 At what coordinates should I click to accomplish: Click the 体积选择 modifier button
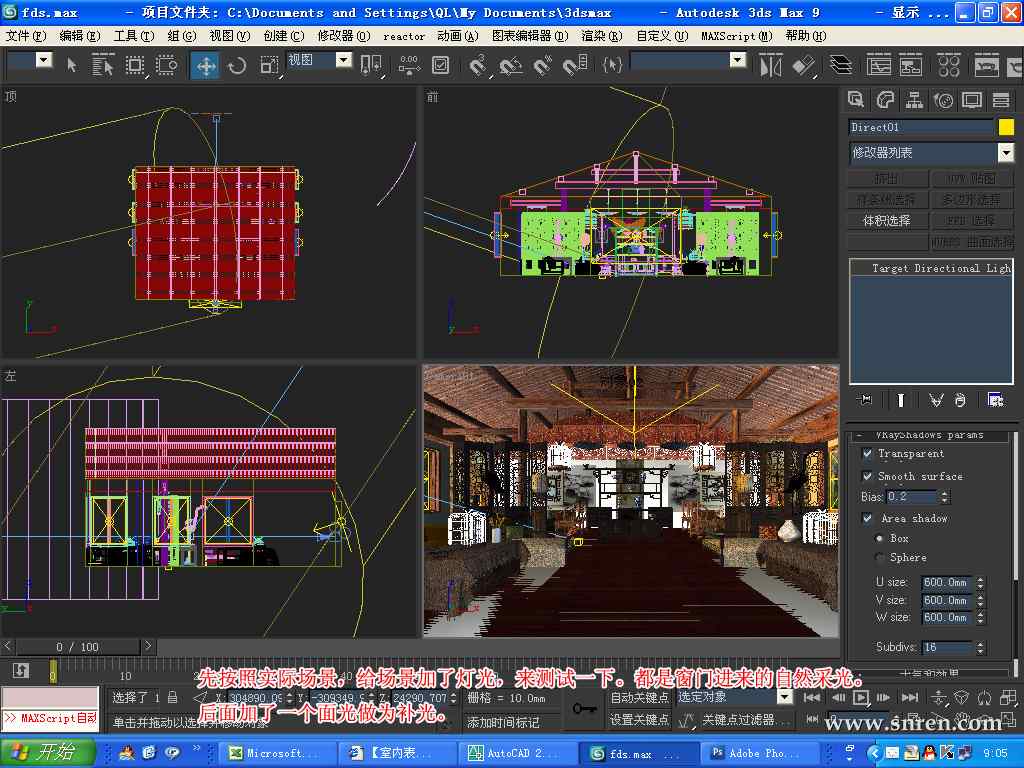[888, 221]
